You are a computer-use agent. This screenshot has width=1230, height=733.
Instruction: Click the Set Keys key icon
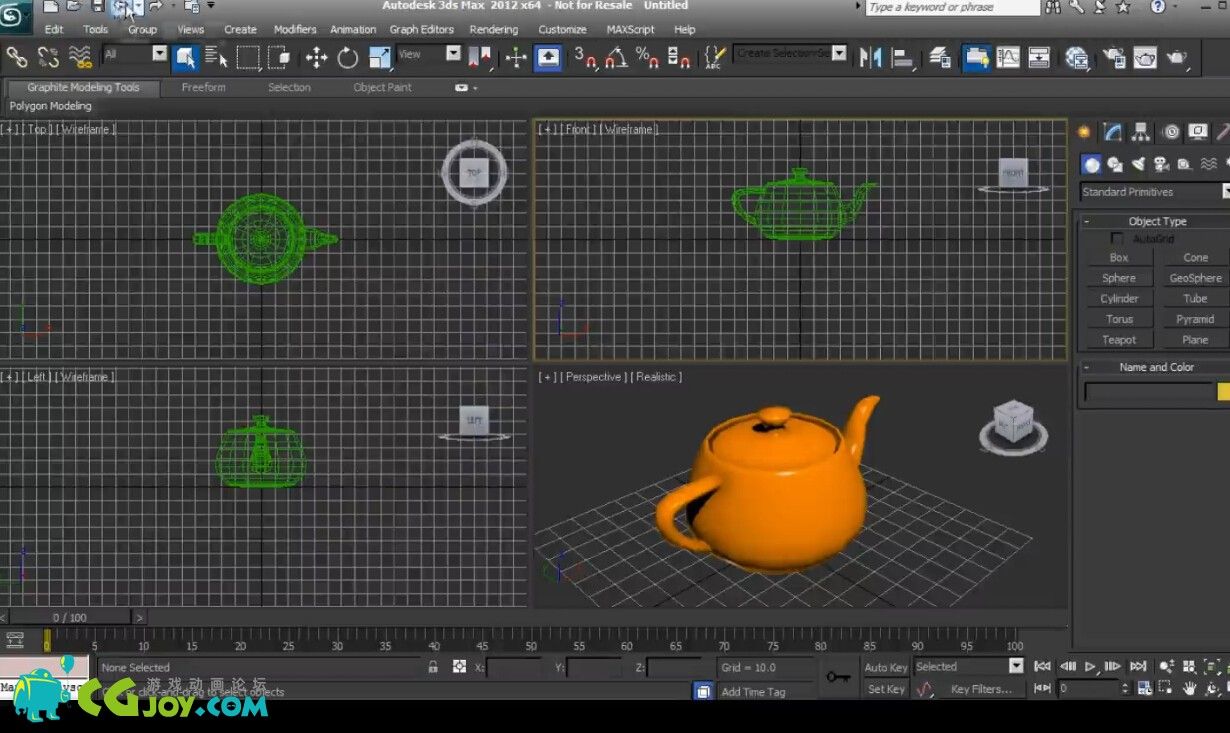coord(838,677)
